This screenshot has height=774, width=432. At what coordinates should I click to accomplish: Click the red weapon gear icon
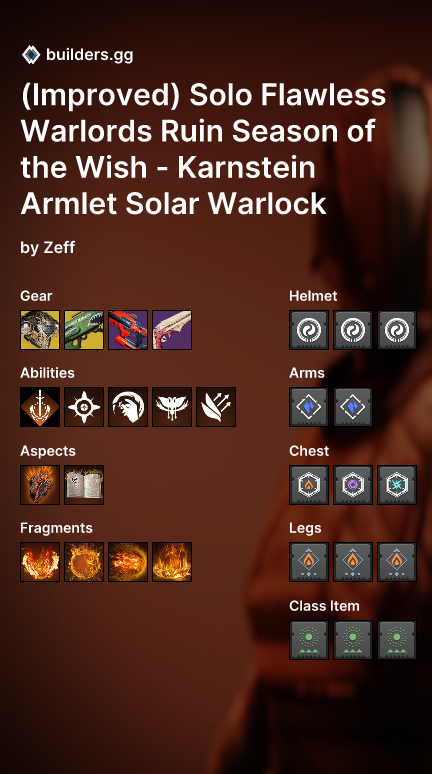tap(128, 330)
